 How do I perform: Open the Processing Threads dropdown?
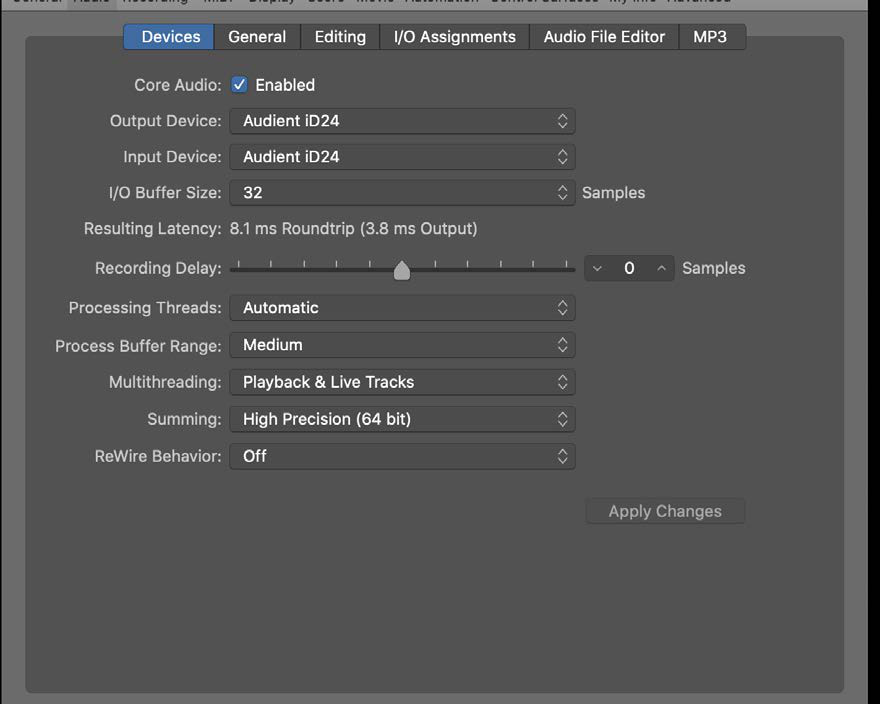click(402, 308)
